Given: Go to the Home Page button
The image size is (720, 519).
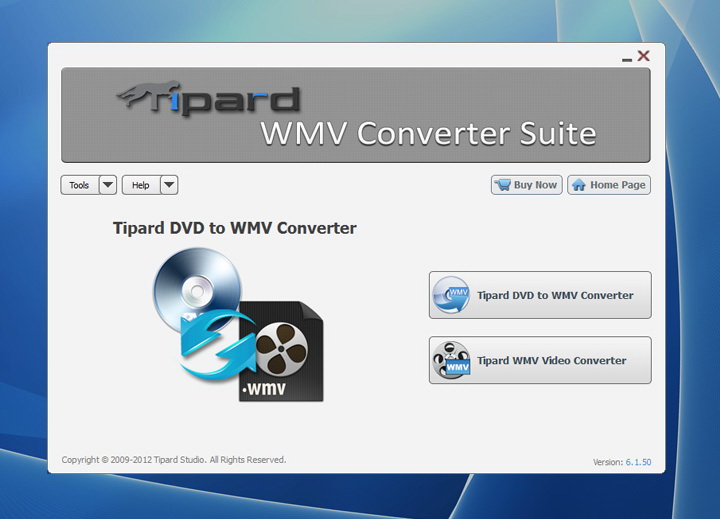Looking at the screenshot, I should click(x=609, y=185).
